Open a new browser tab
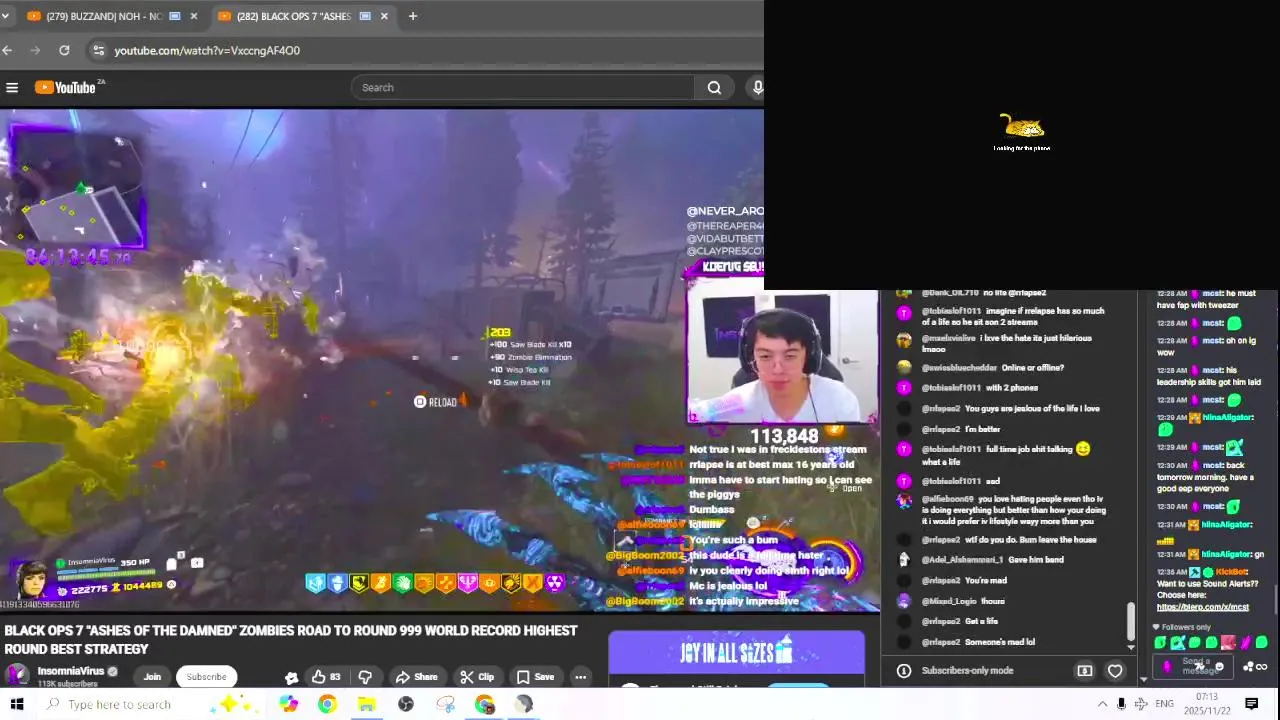 click(412, 16)
